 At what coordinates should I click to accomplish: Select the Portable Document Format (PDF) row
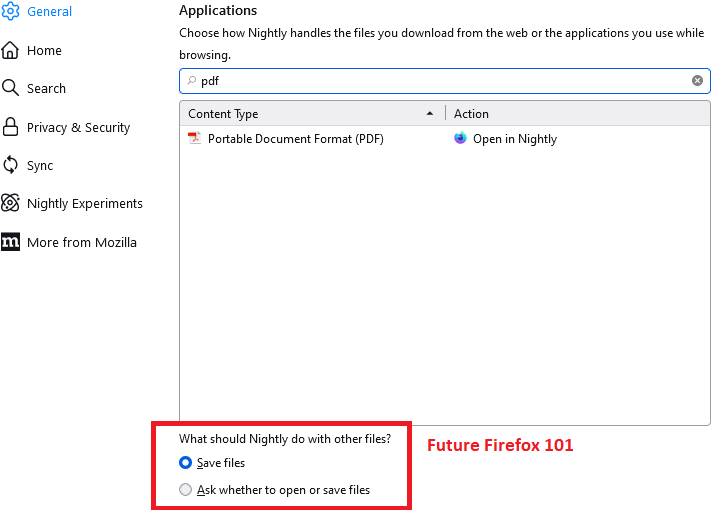295,139
